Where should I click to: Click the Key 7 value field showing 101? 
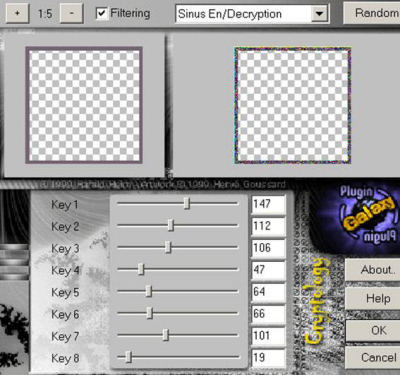(x=268, y=336)
